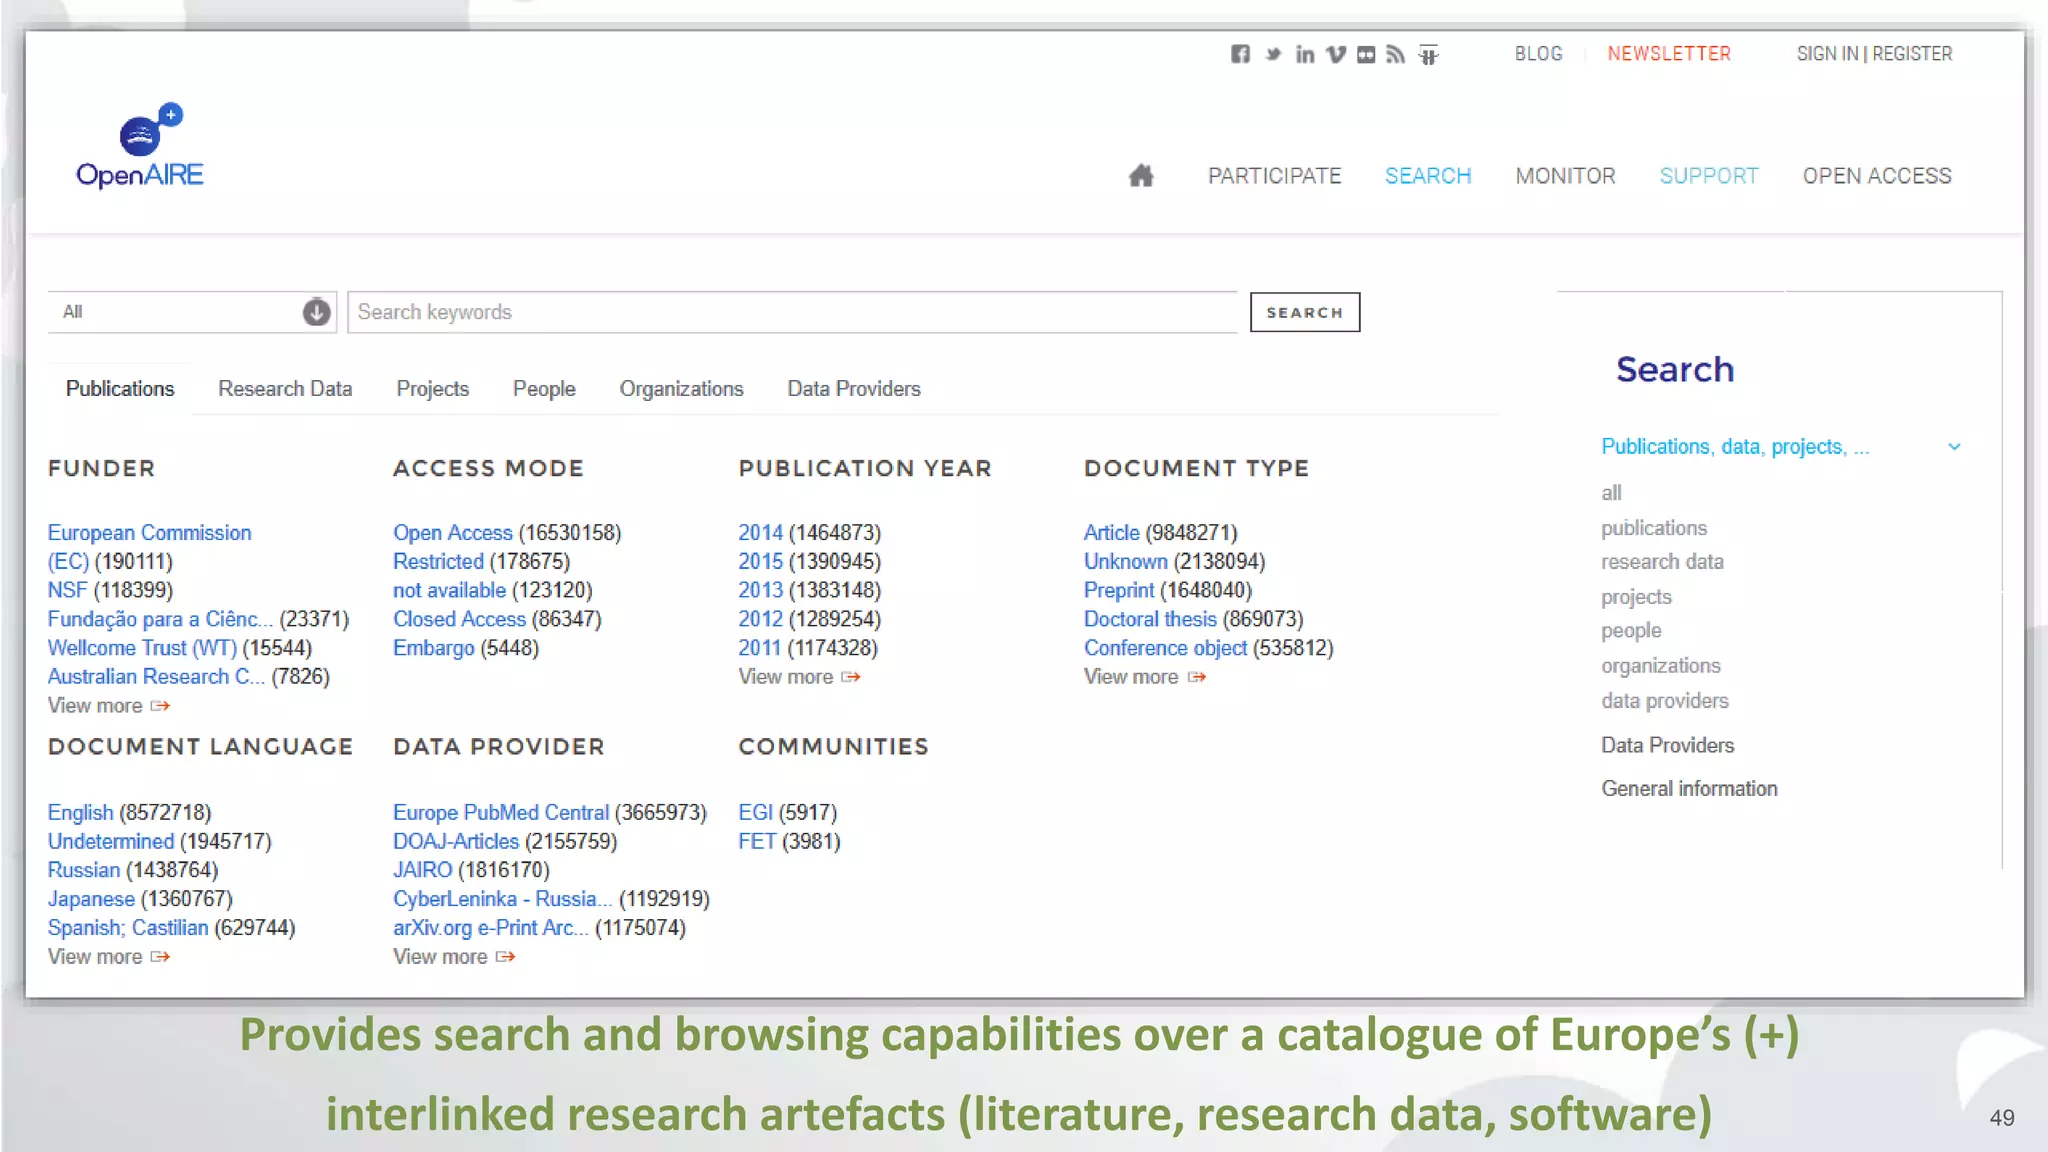The width and height of the screenshot is (2048, 1152).
Task: Click arrow icon beside Document Language View more
Action: (x=160, y=957)
